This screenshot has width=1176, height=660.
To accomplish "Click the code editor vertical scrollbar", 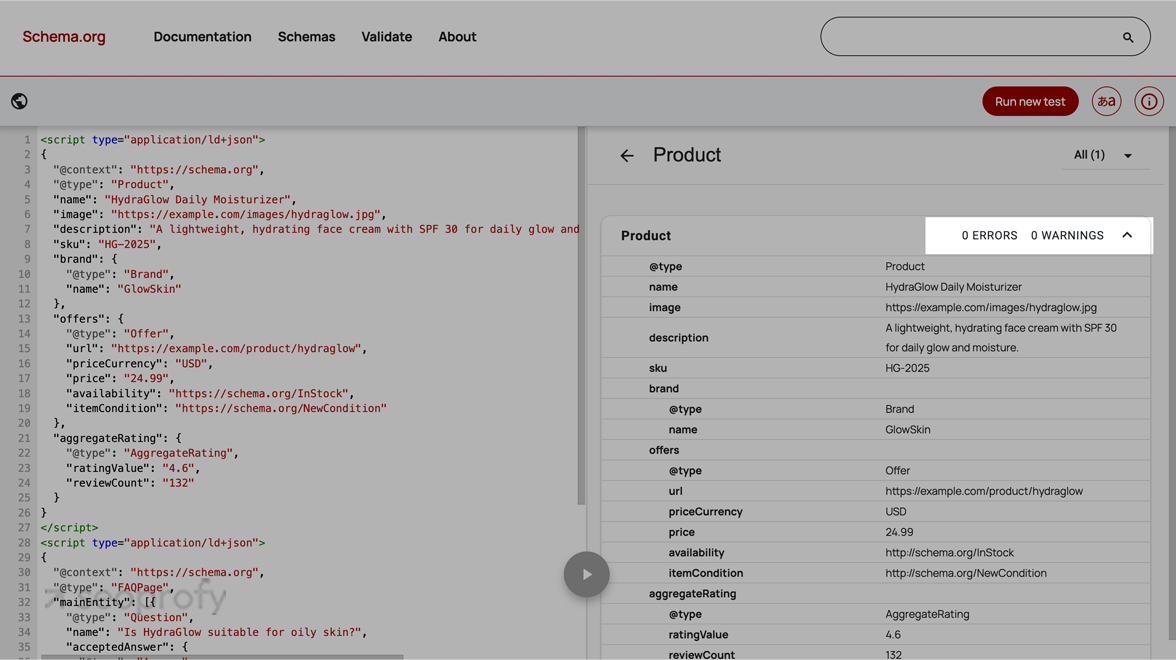I will point(580,315).
